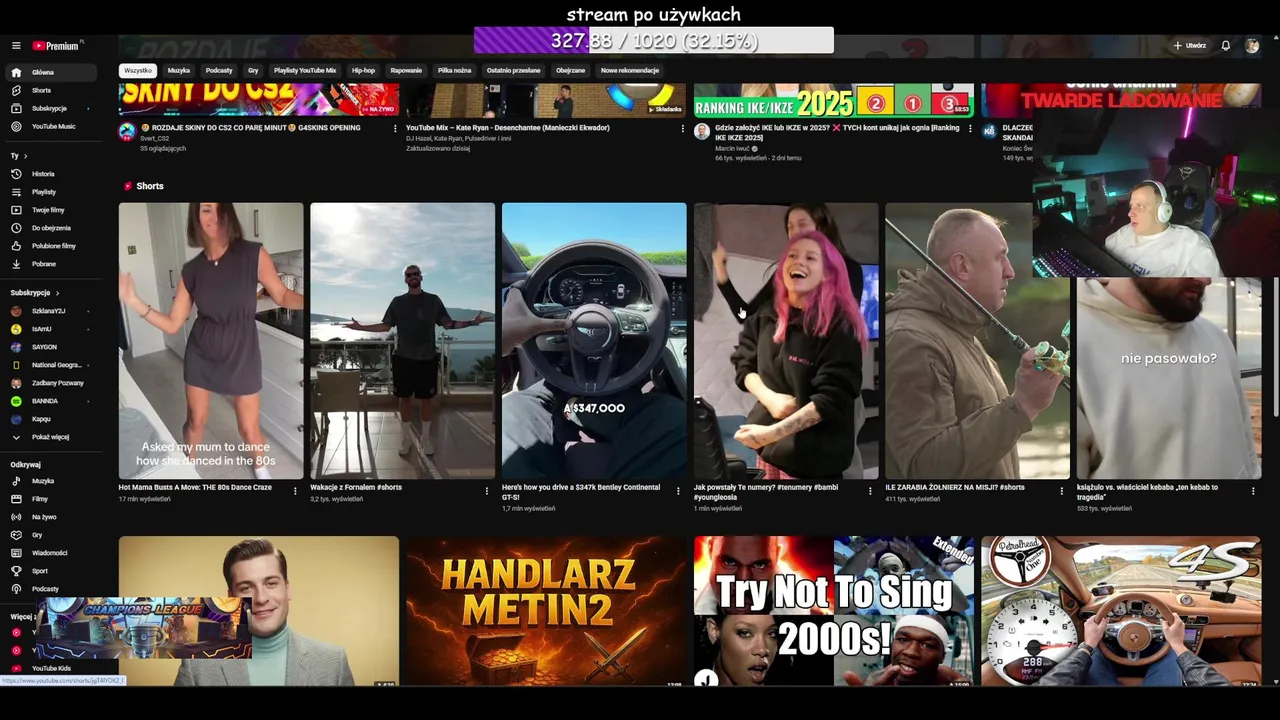Open the Gry gaming icon in sidebar
This screenshot has height=720, width=1280.
coord(16,535)
